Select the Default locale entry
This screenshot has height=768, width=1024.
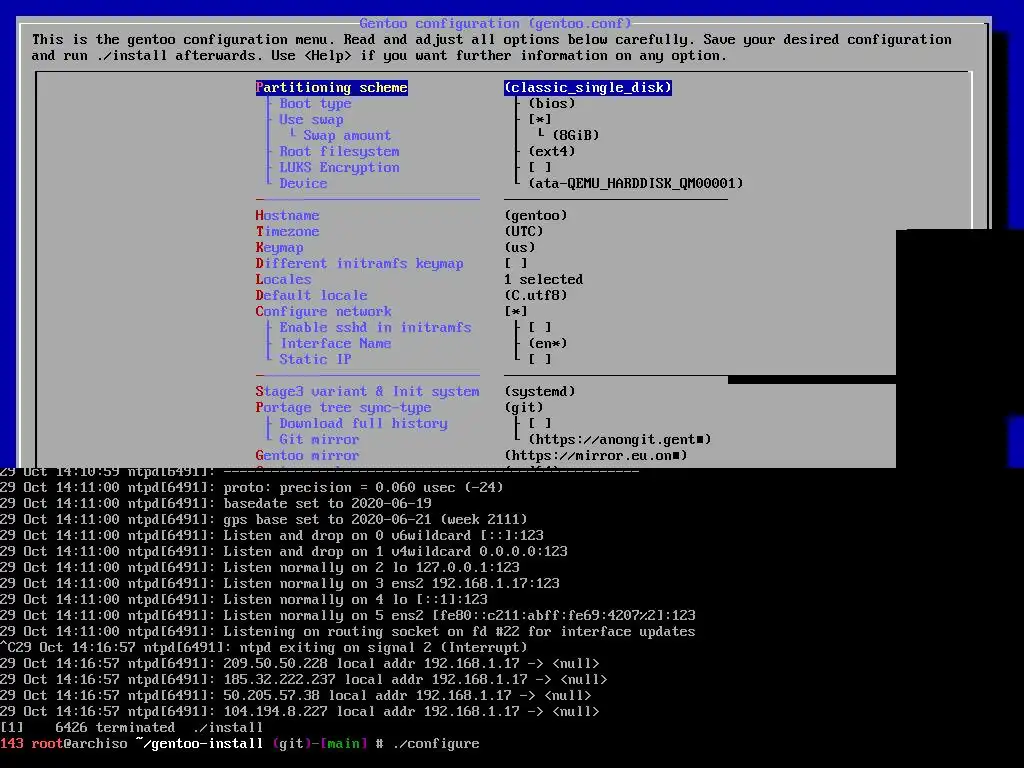tap(312, 295)
